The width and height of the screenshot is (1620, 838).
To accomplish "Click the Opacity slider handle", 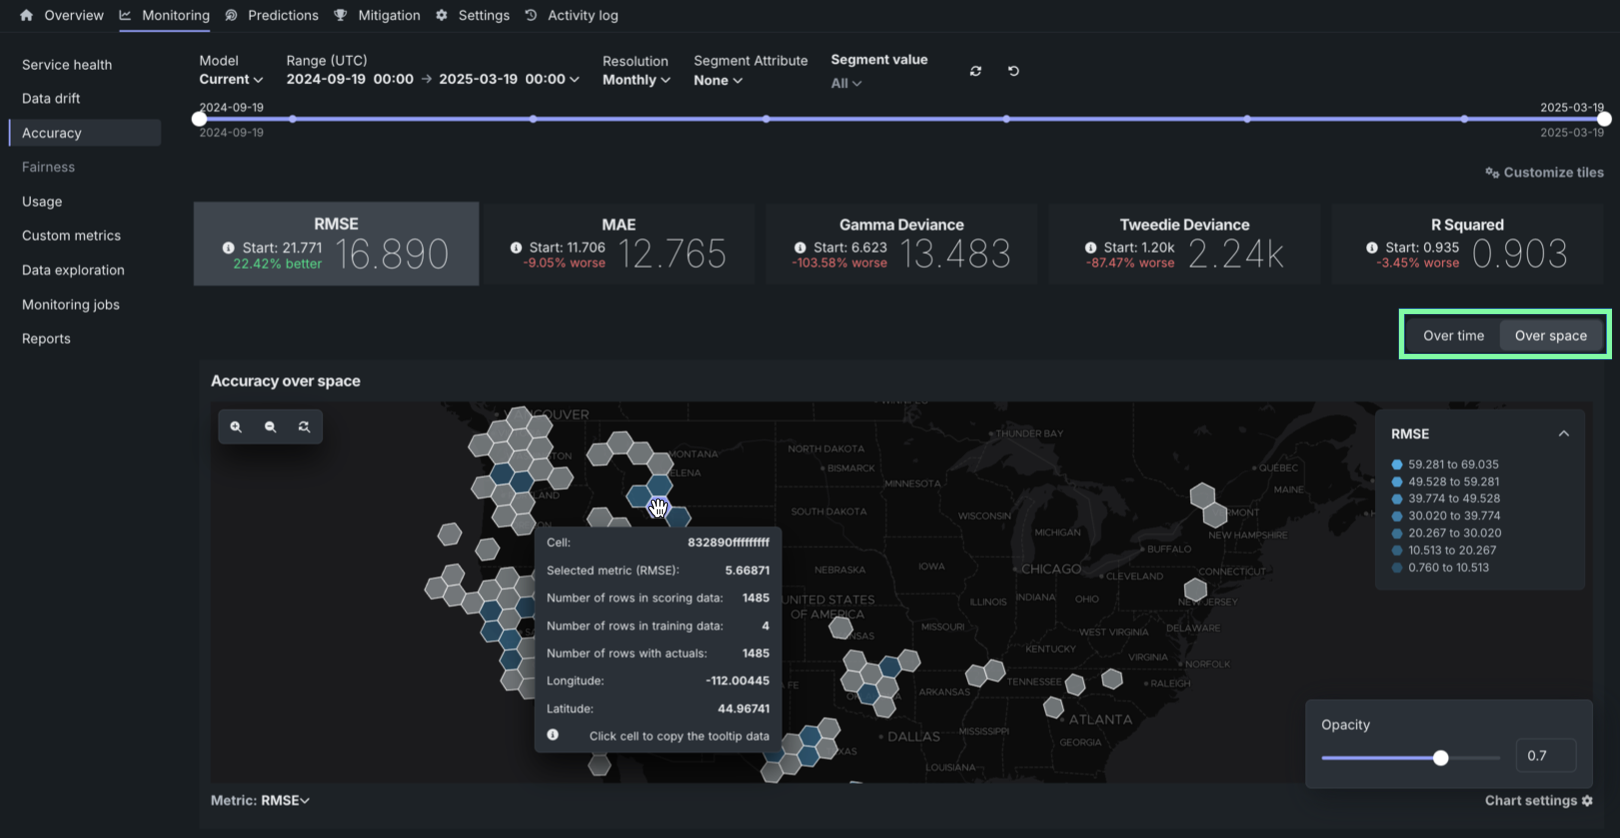I will [1440, 758].
